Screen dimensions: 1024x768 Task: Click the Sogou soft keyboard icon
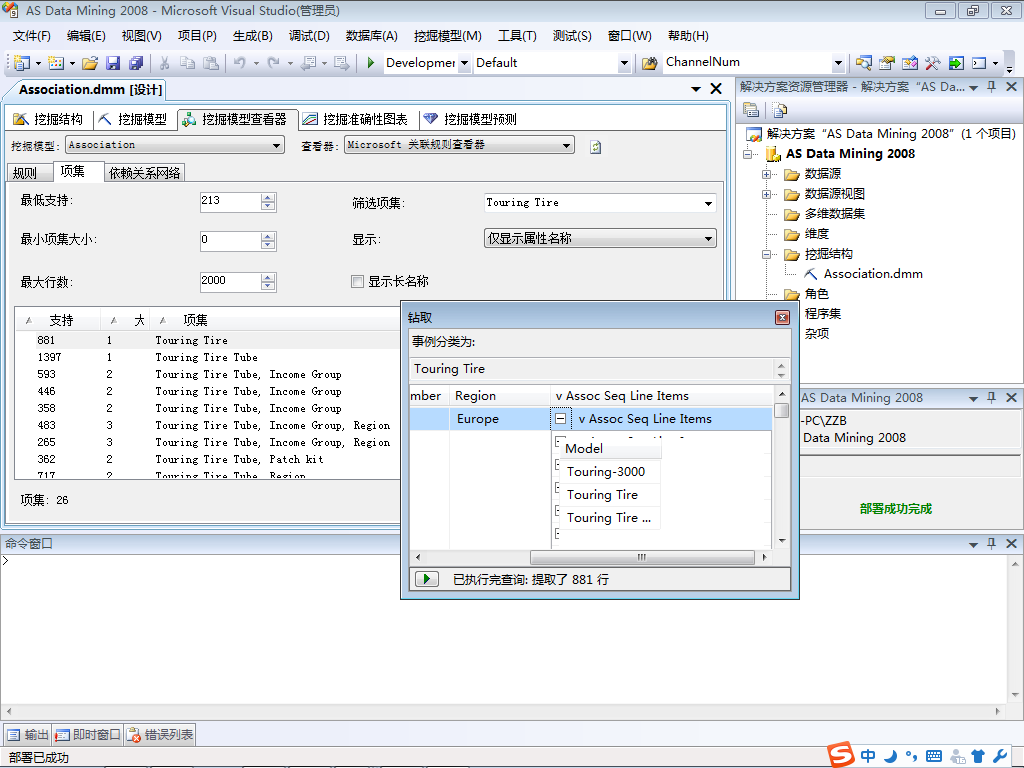[935, 756]
